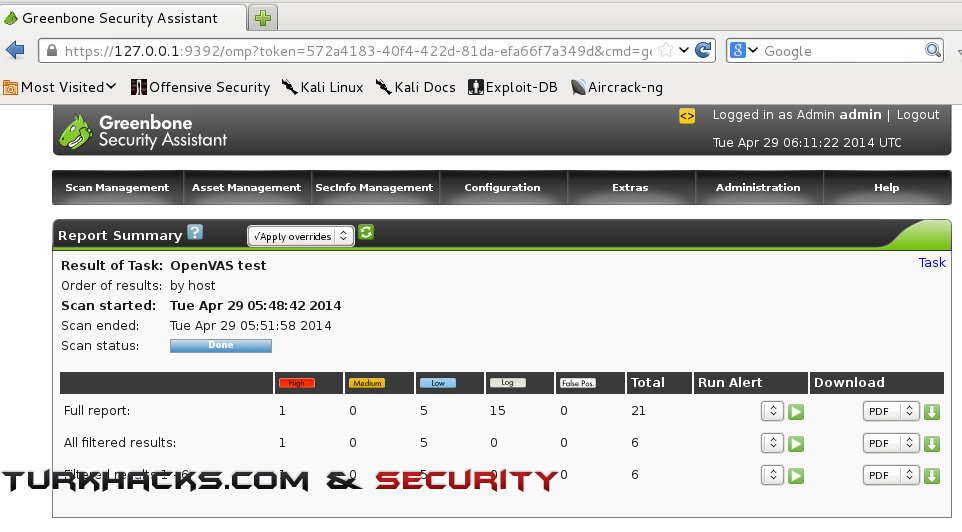
Task: Open the Offensive Security bookmark
Action: tap(201, 87)
